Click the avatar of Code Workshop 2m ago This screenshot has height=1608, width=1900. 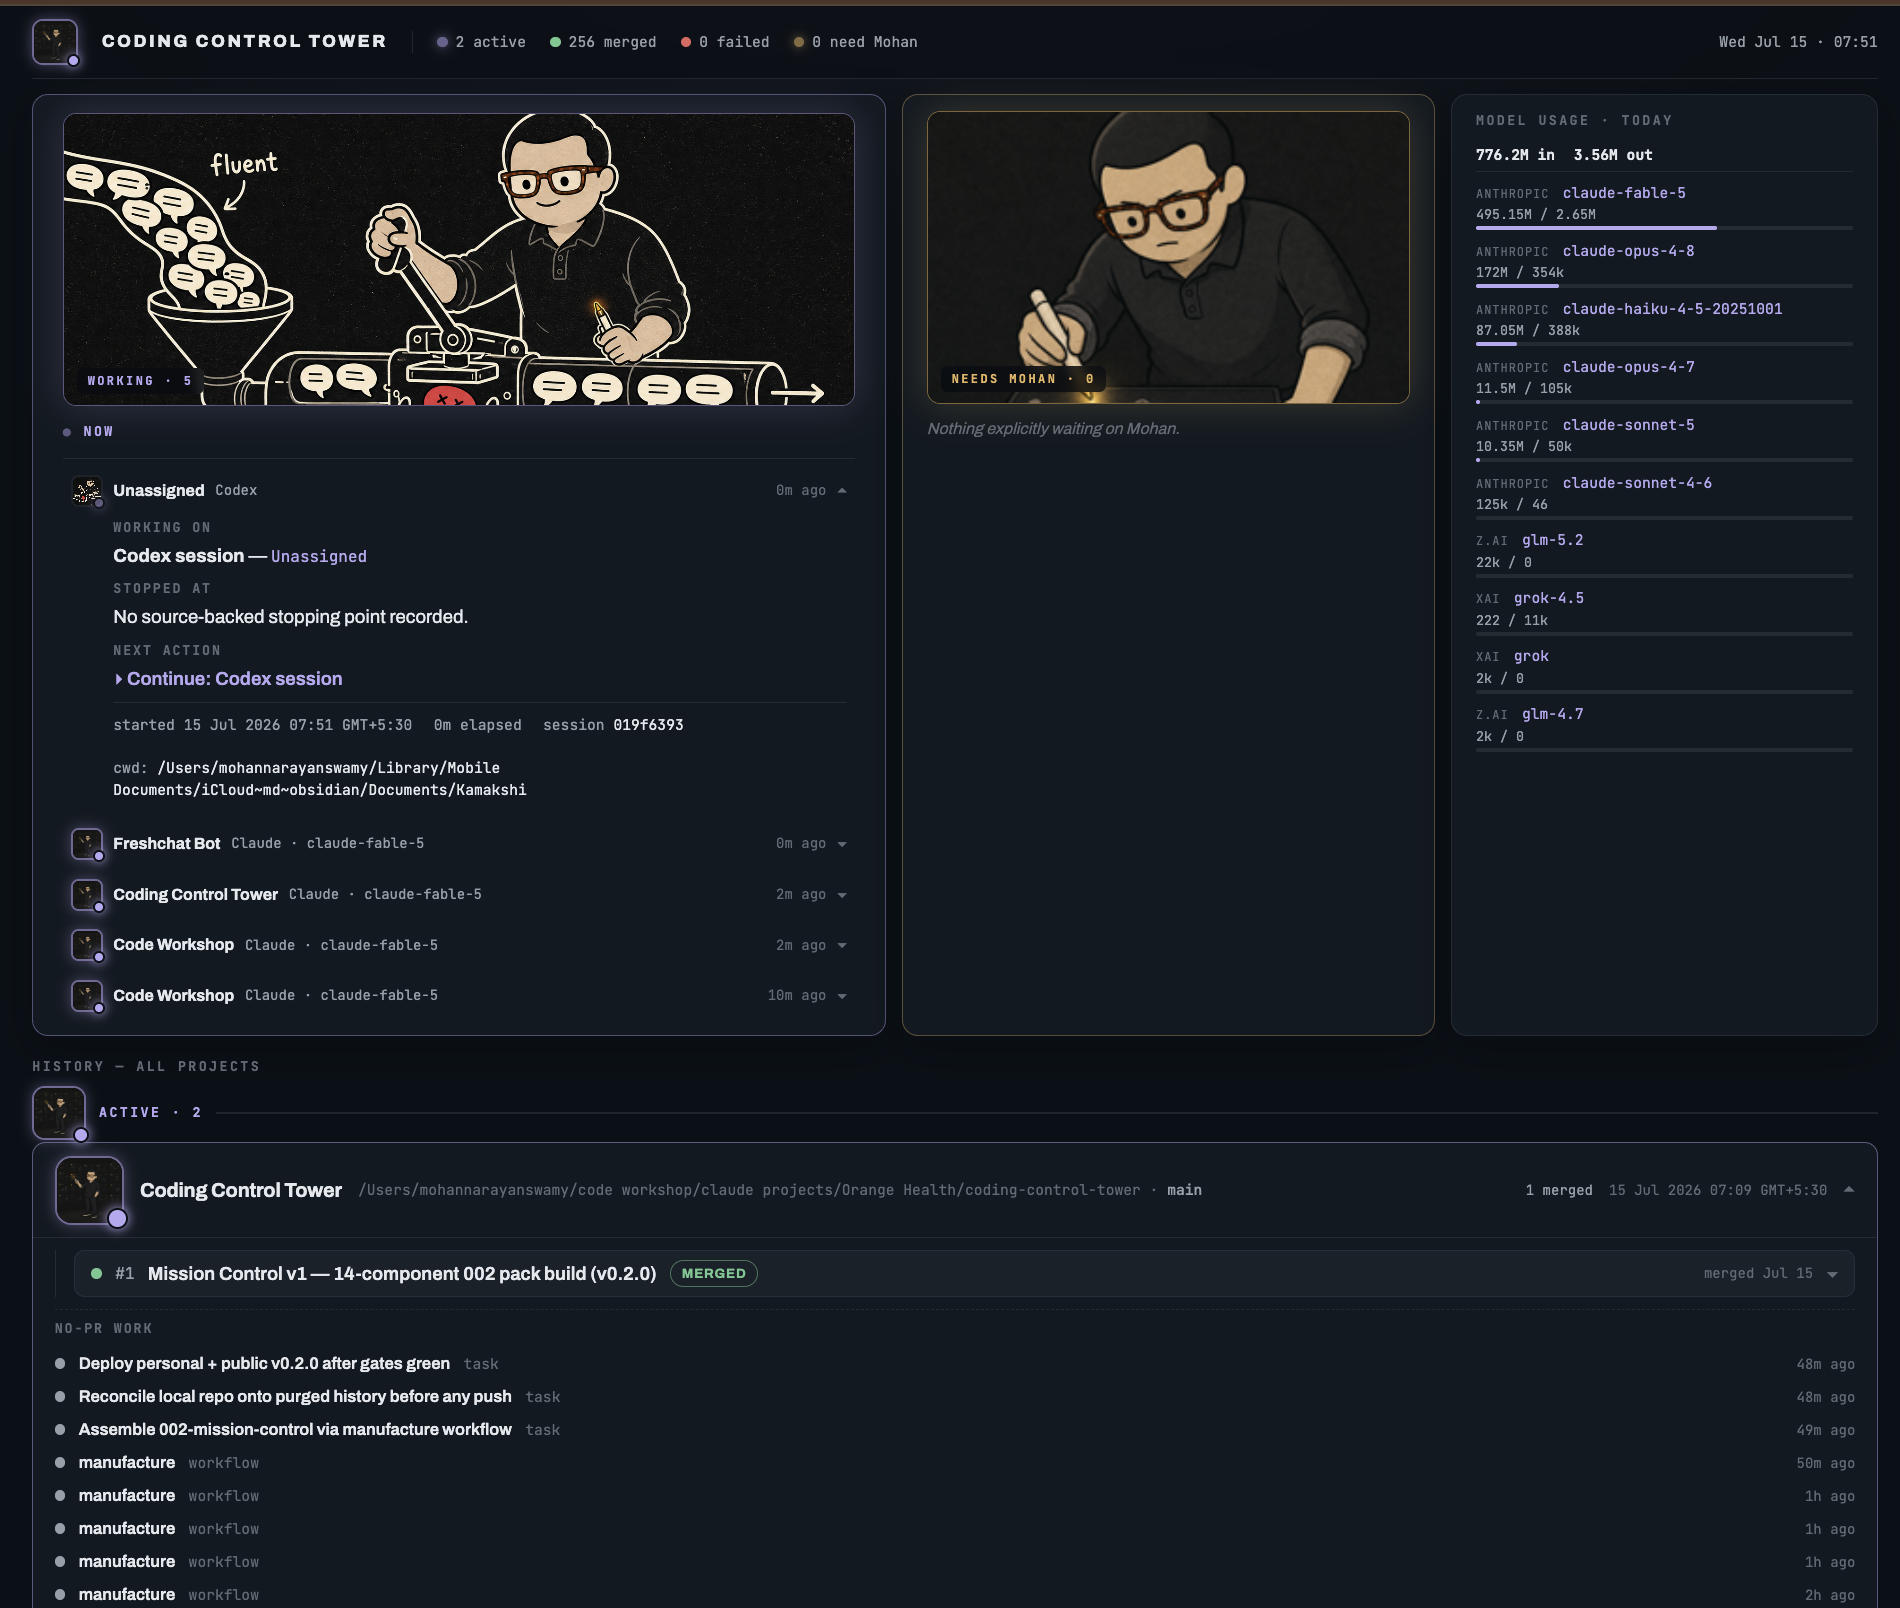[x=87, y=945]
